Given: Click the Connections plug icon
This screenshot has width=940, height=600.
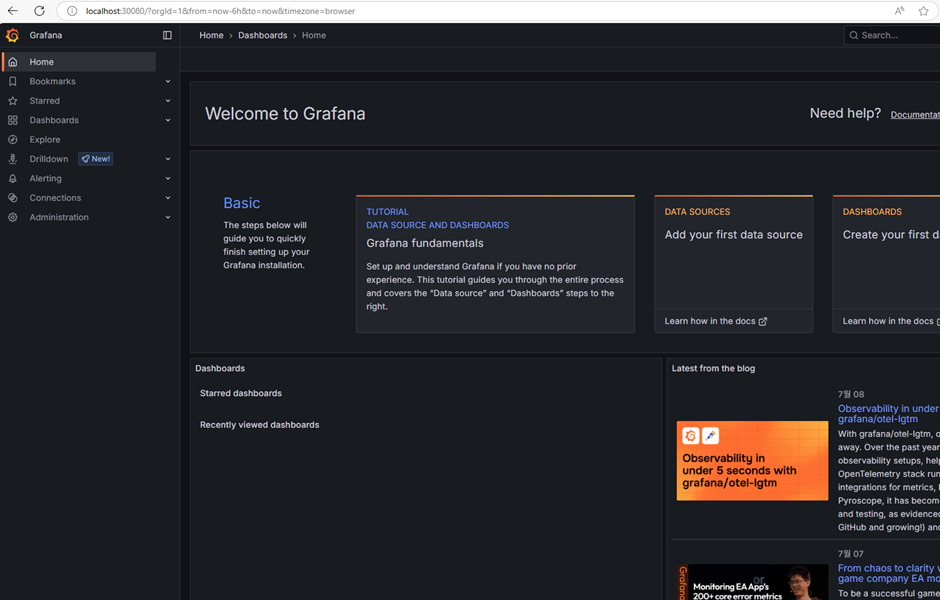Looking at the screenshot, I should 13,198.
